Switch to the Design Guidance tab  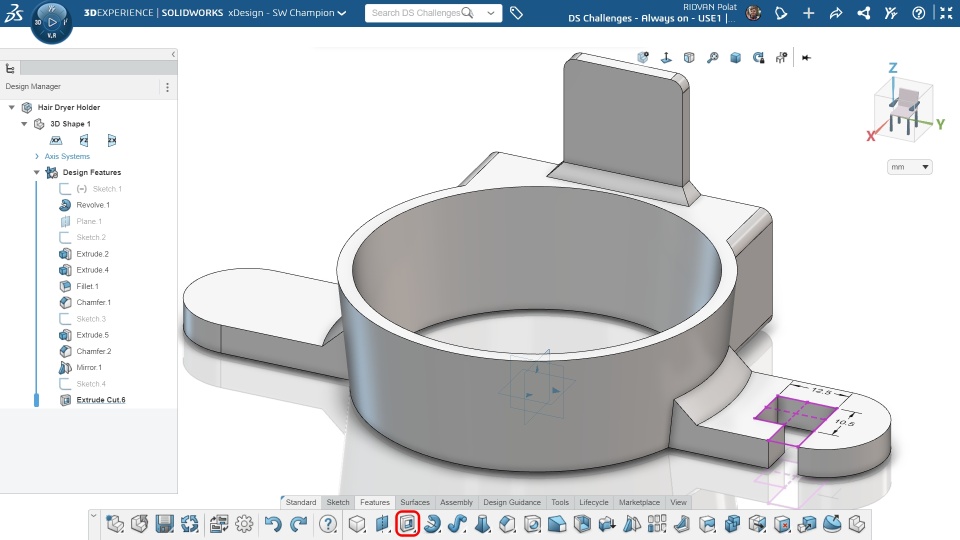(x=512, y=502)
